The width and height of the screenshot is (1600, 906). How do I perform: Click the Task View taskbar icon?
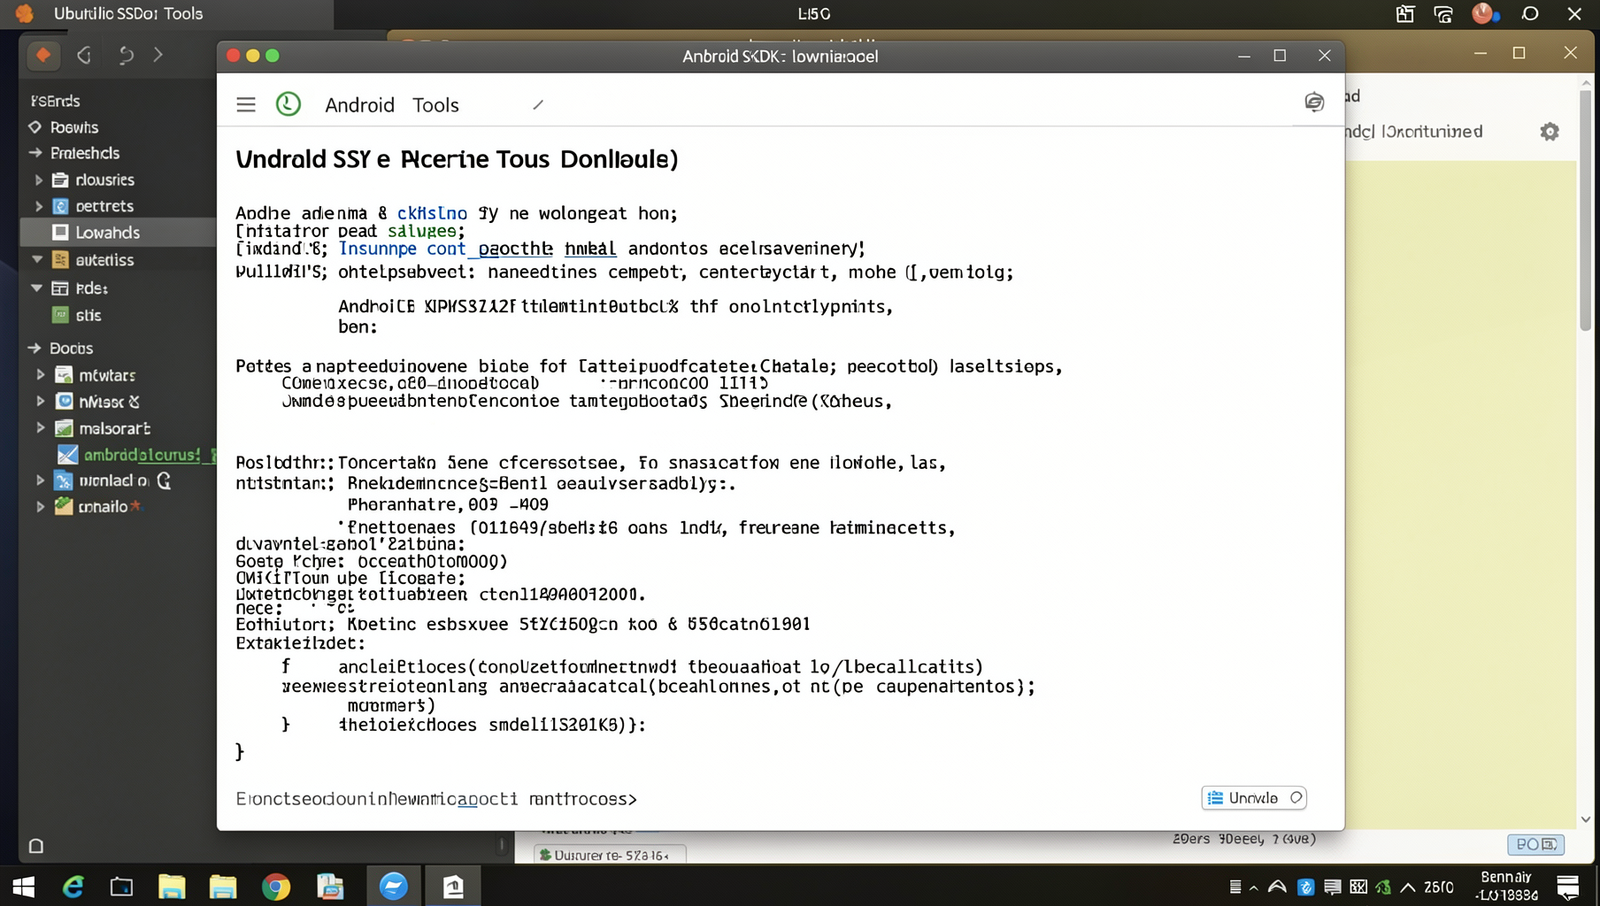[122, 887]
